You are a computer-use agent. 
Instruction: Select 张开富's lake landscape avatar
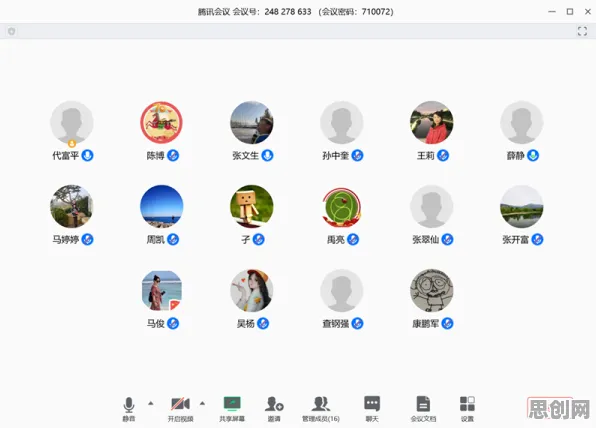pos(522,206)
